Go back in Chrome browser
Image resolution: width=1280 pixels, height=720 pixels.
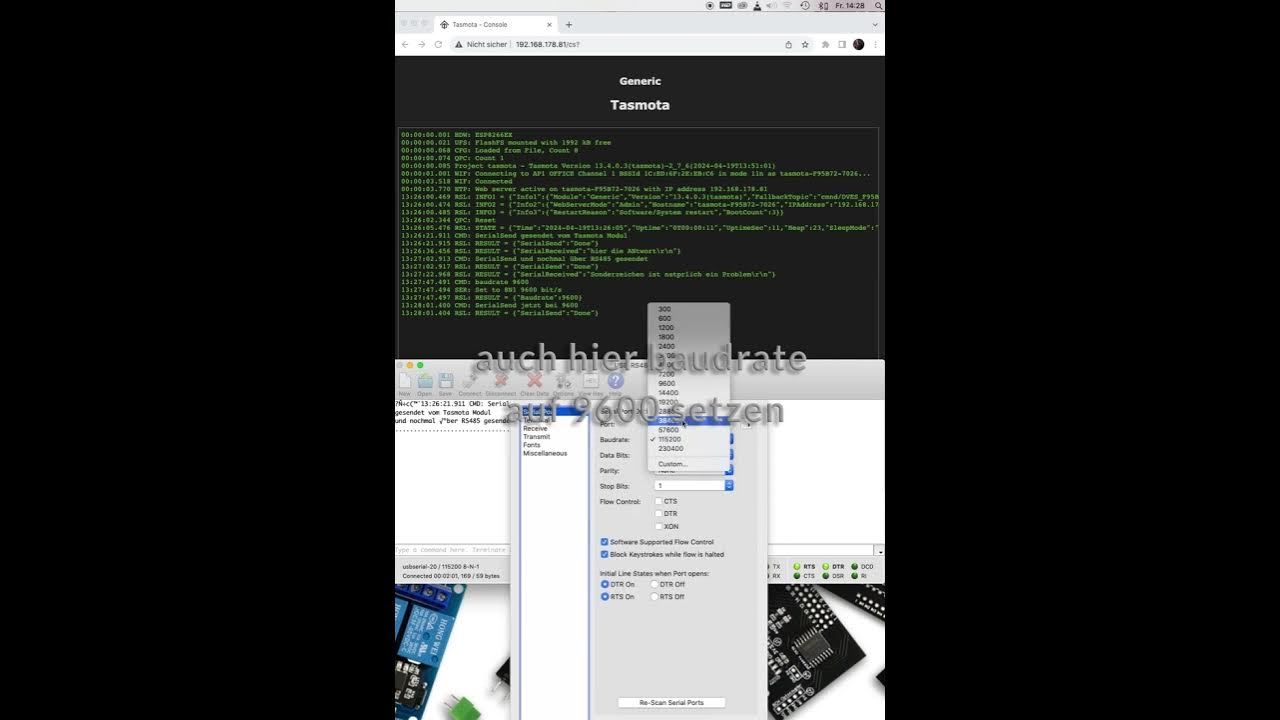click(x=405, y=44)
